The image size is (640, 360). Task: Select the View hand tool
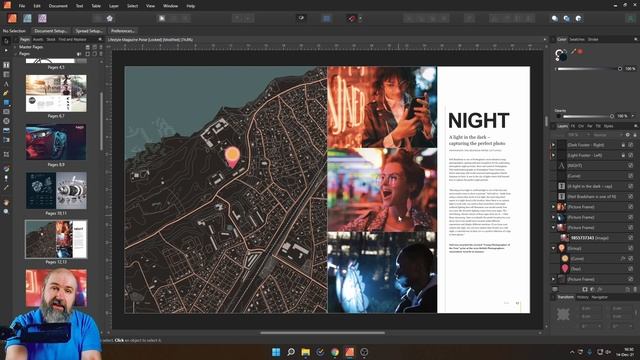click(x=6, y=202)
